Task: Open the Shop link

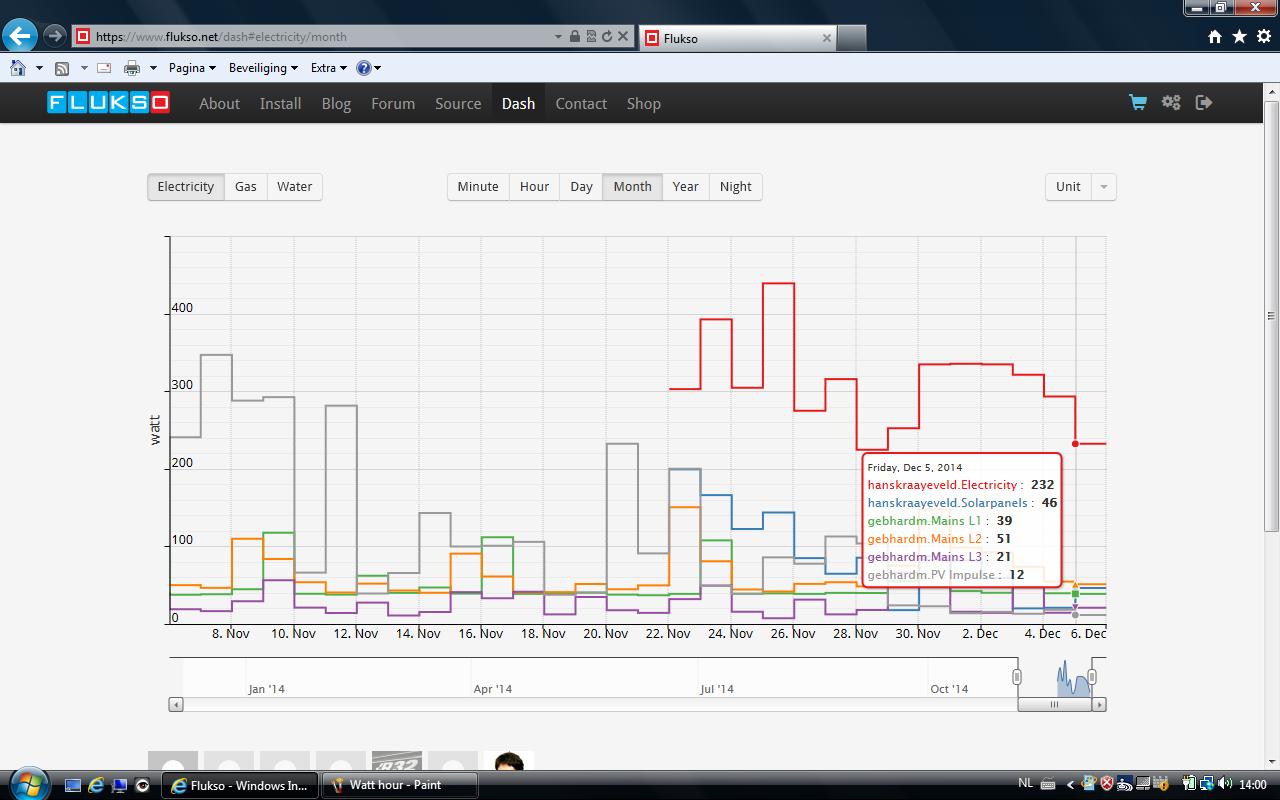Action: 643,104
